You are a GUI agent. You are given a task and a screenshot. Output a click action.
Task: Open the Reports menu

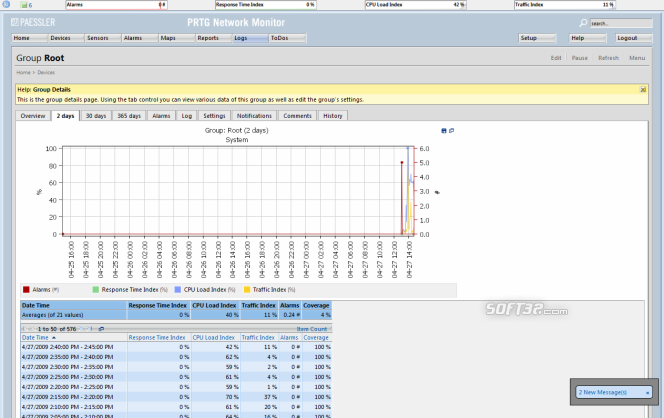213,38
